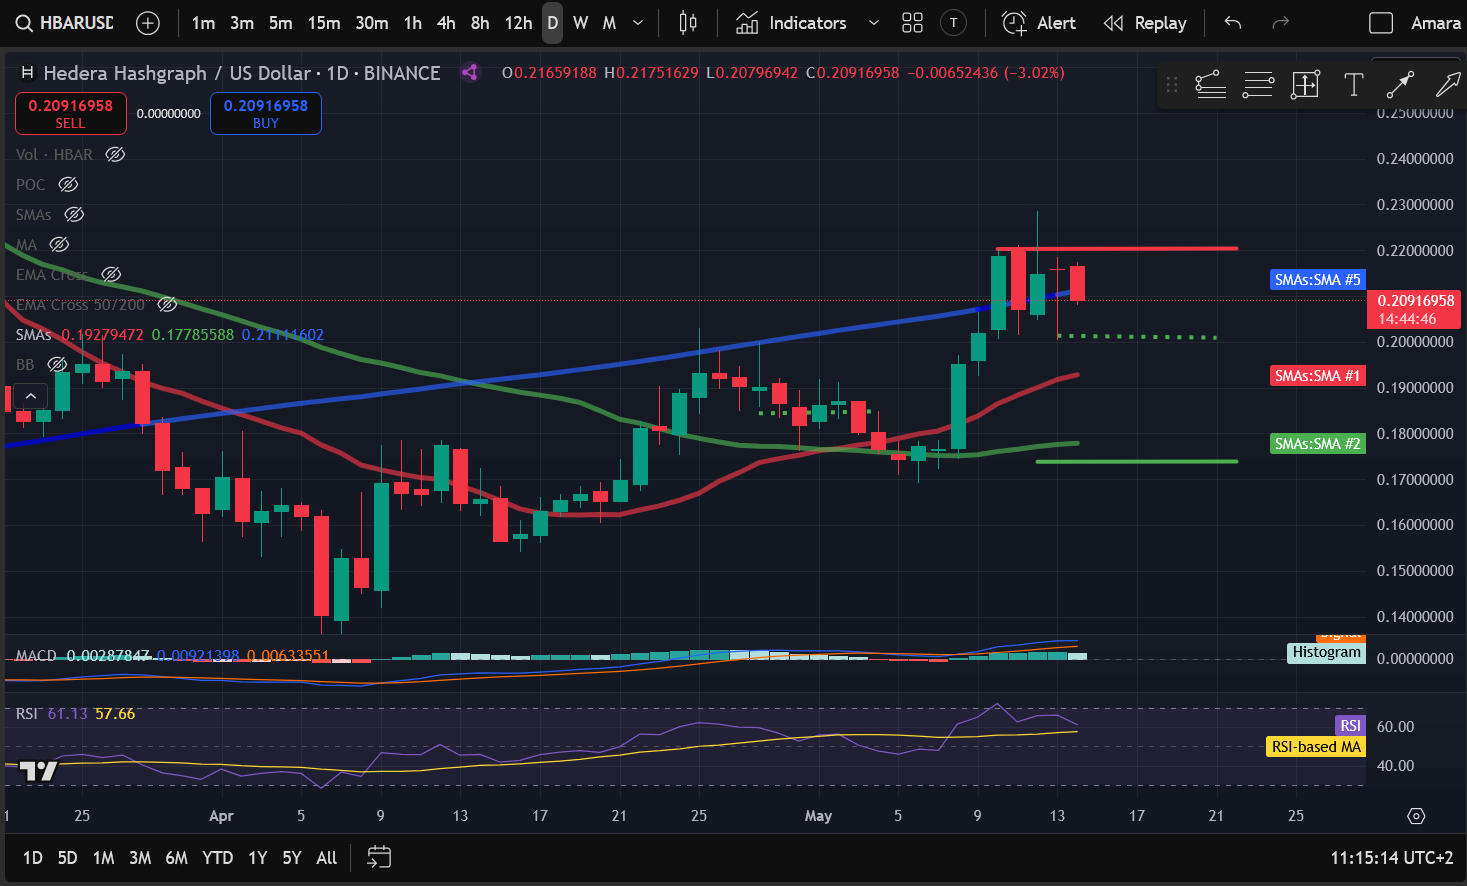Grab the drawing toolbar drag handle

click(x=1172, y=85)
